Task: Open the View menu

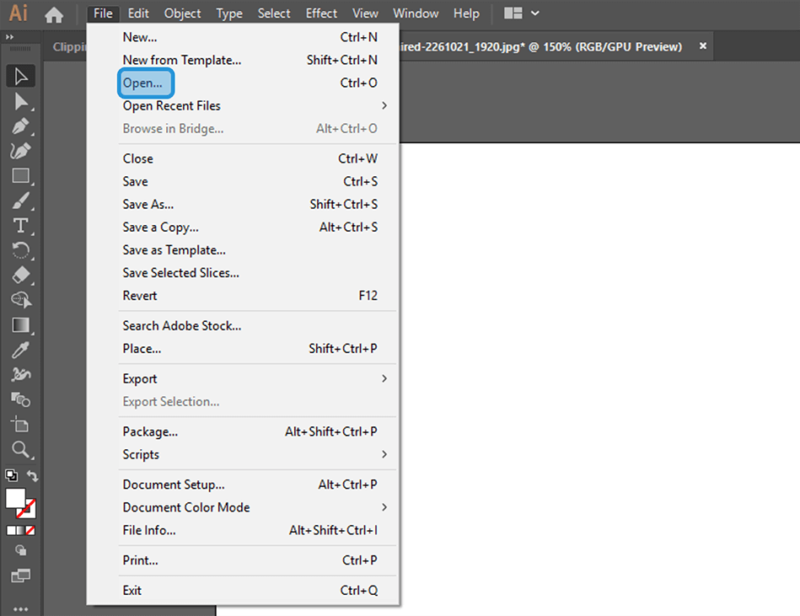Action: coord(365,13)
